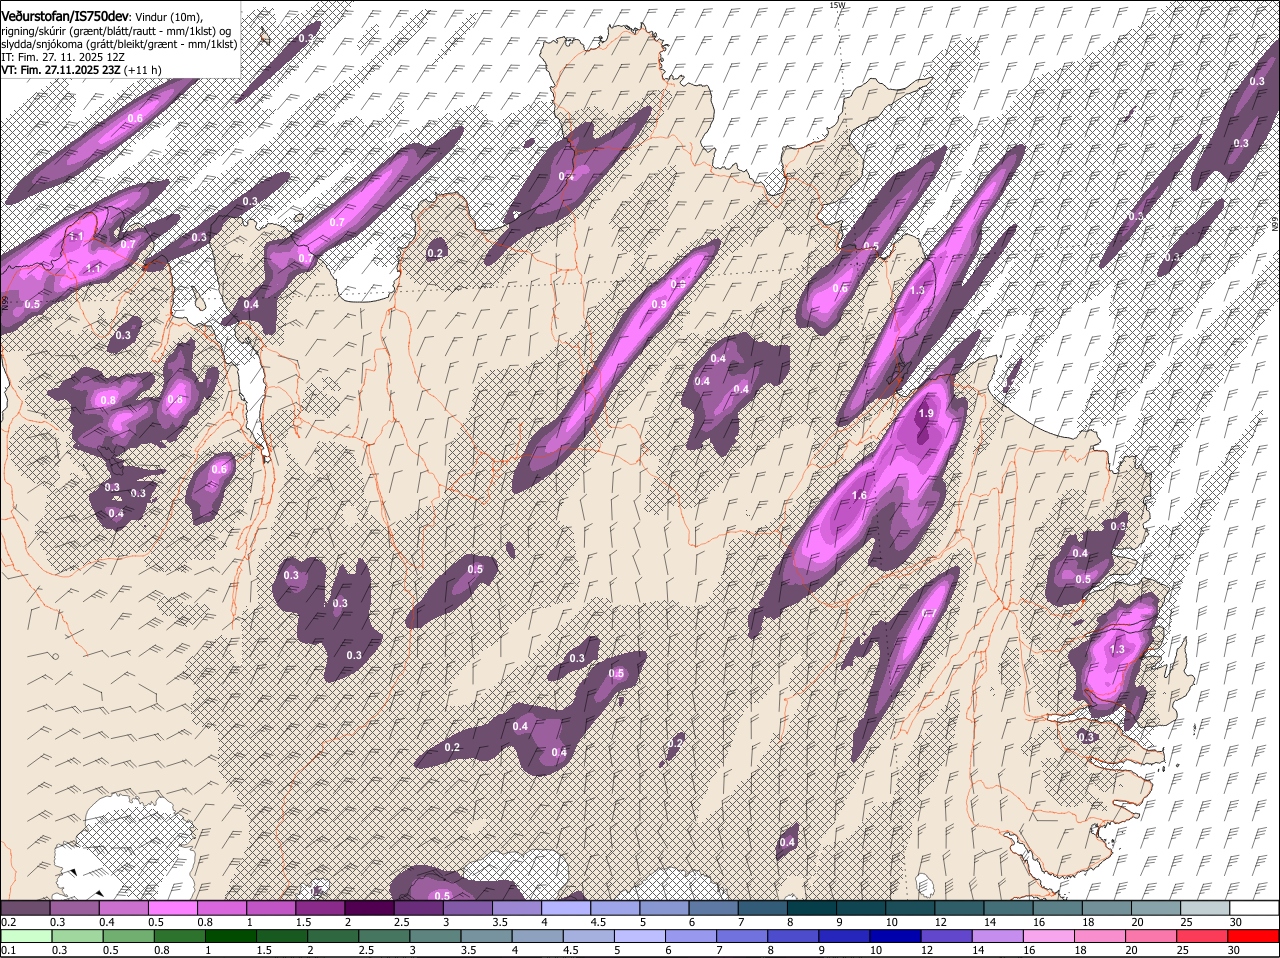Pick lower legend swatch between 16 and 18

click(1050, 936)
